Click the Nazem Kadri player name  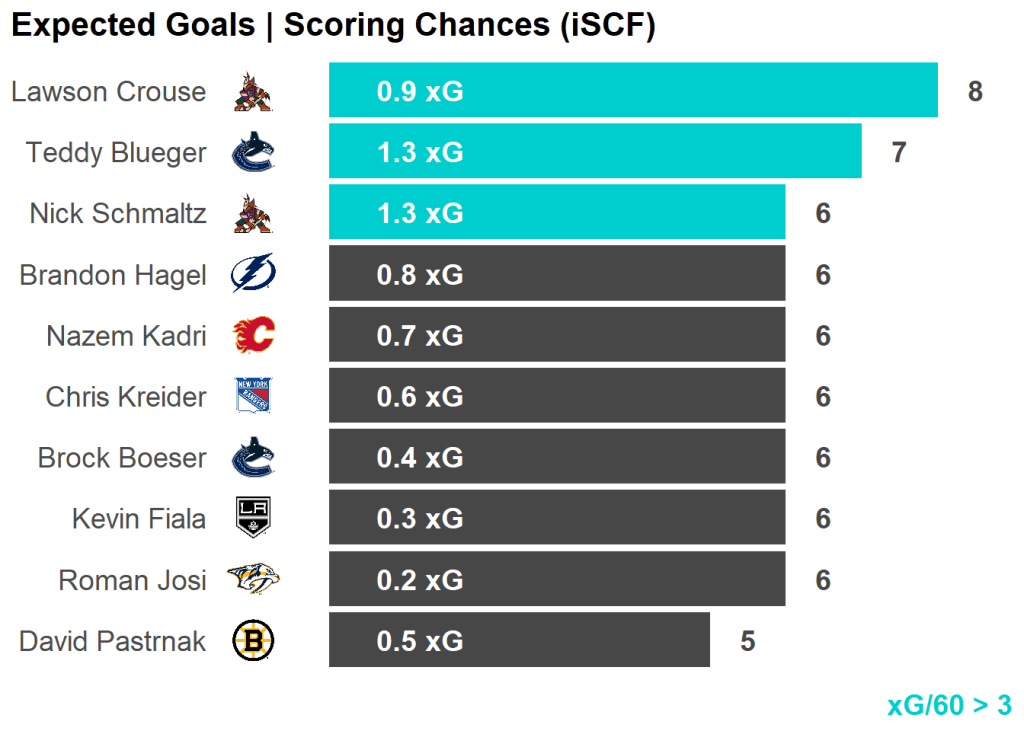126,336
